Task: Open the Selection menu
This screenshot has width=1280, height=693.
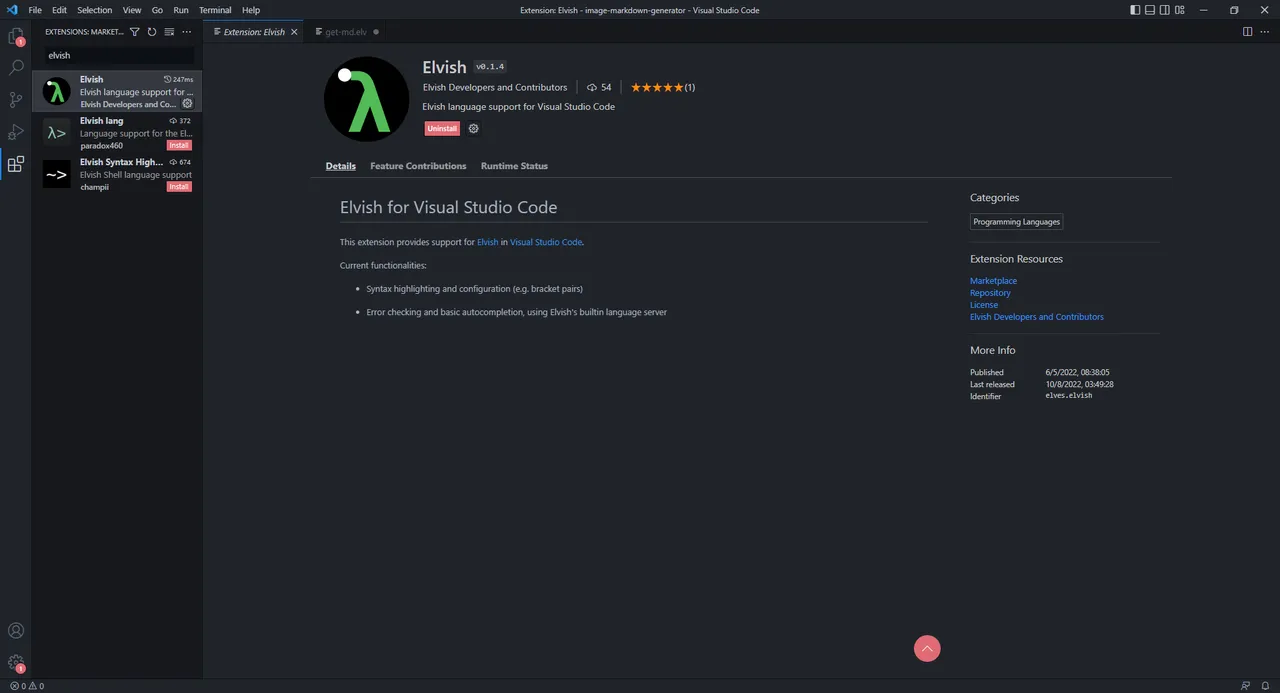Action: pyautogui.click(x=95, y=10)
